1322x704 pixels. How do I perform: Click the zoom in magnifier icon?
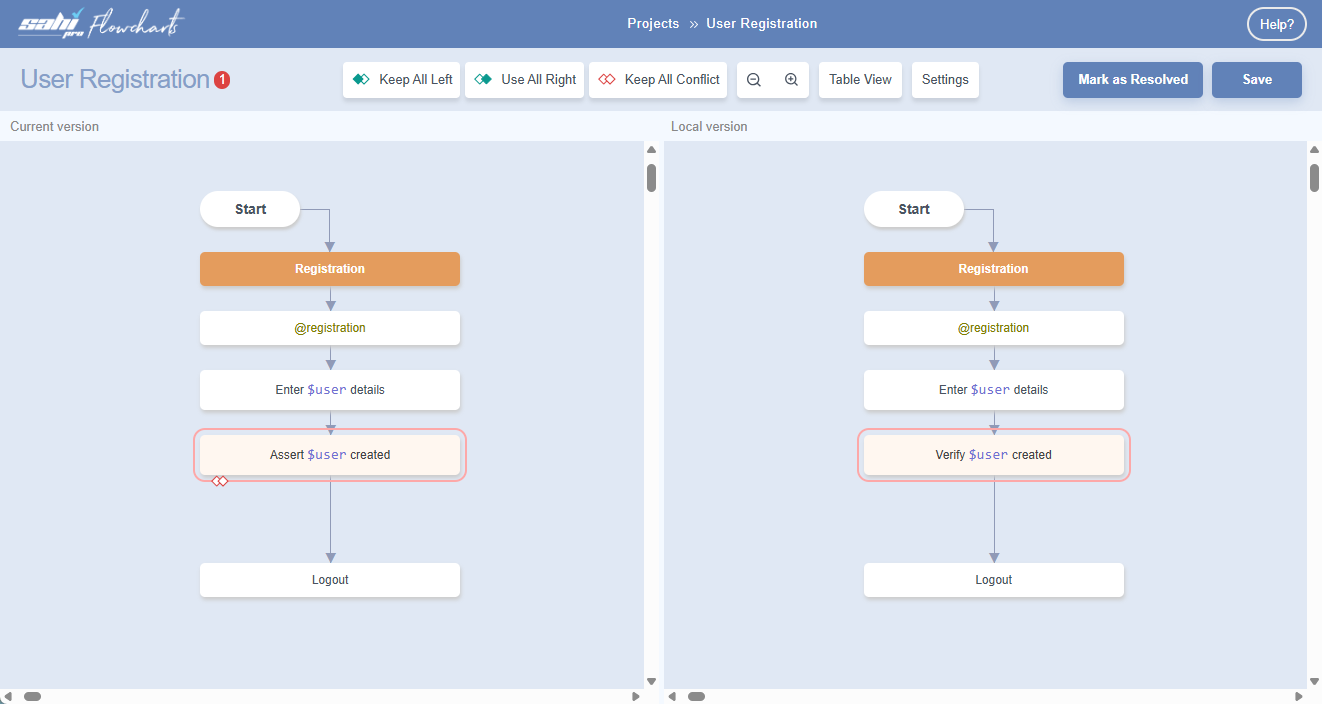coord(791,80)
